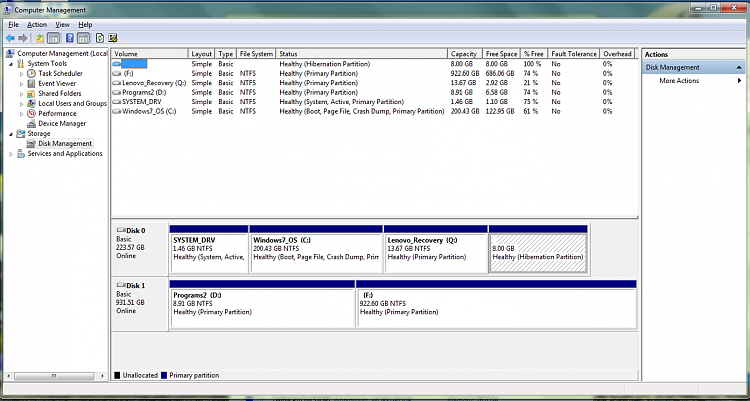Expand the Event Viewer node arrow

pyautogui.click(x=22, y=84)
